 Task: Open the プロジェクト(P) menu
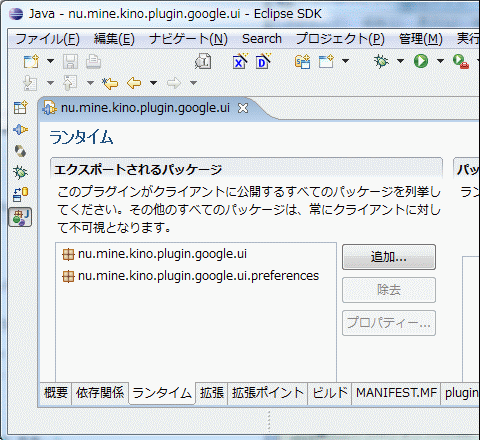[x=340, y=39]
